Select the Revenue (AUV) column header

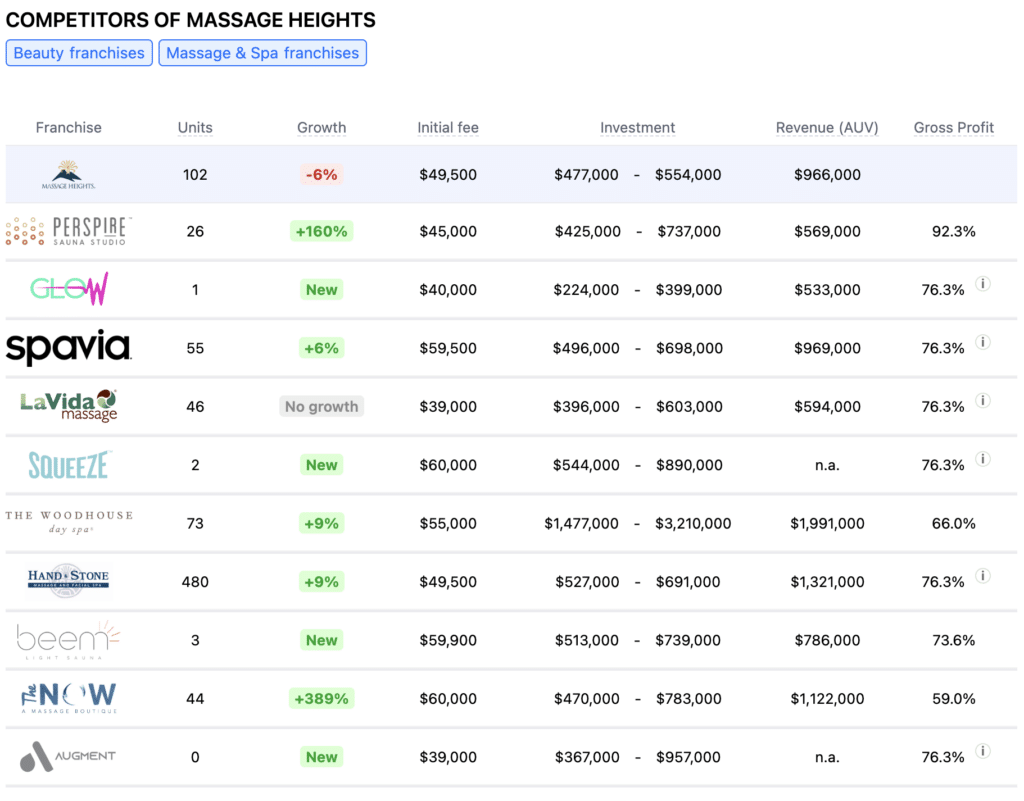point(827,127)
